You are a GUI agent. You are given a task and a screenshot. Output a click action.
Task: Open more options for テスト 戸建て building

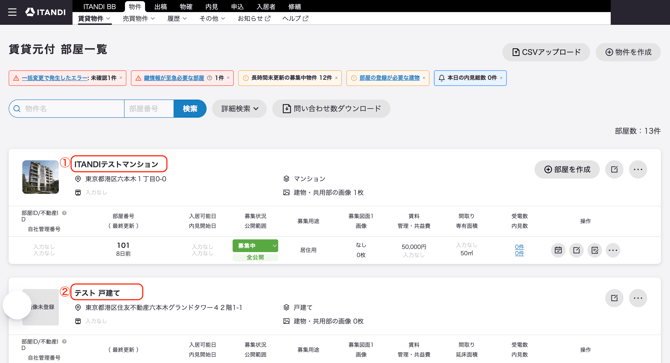(638, 298)
